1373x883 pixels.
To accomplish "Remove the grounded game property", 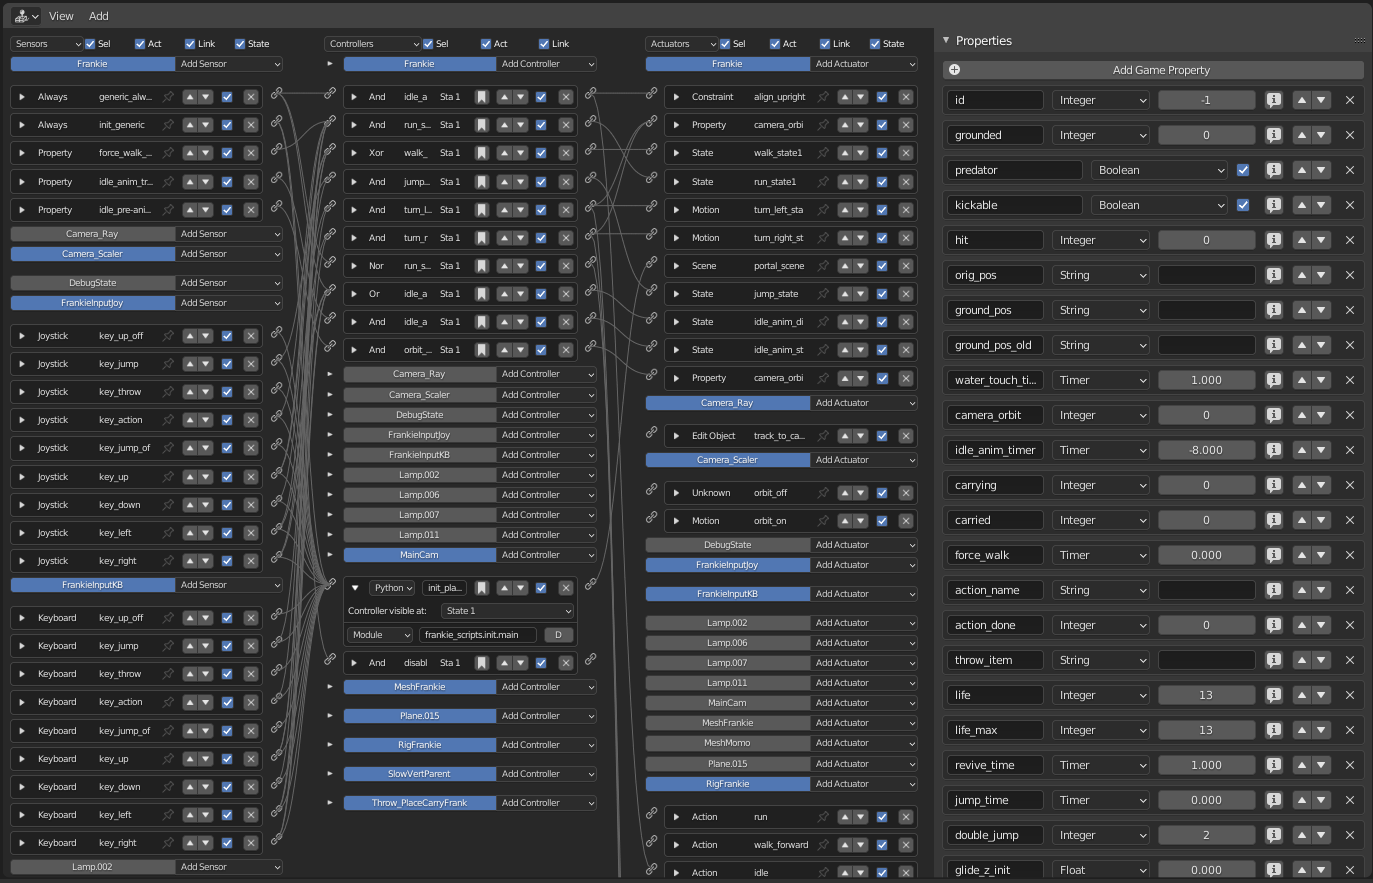I will coord(1350,135).
